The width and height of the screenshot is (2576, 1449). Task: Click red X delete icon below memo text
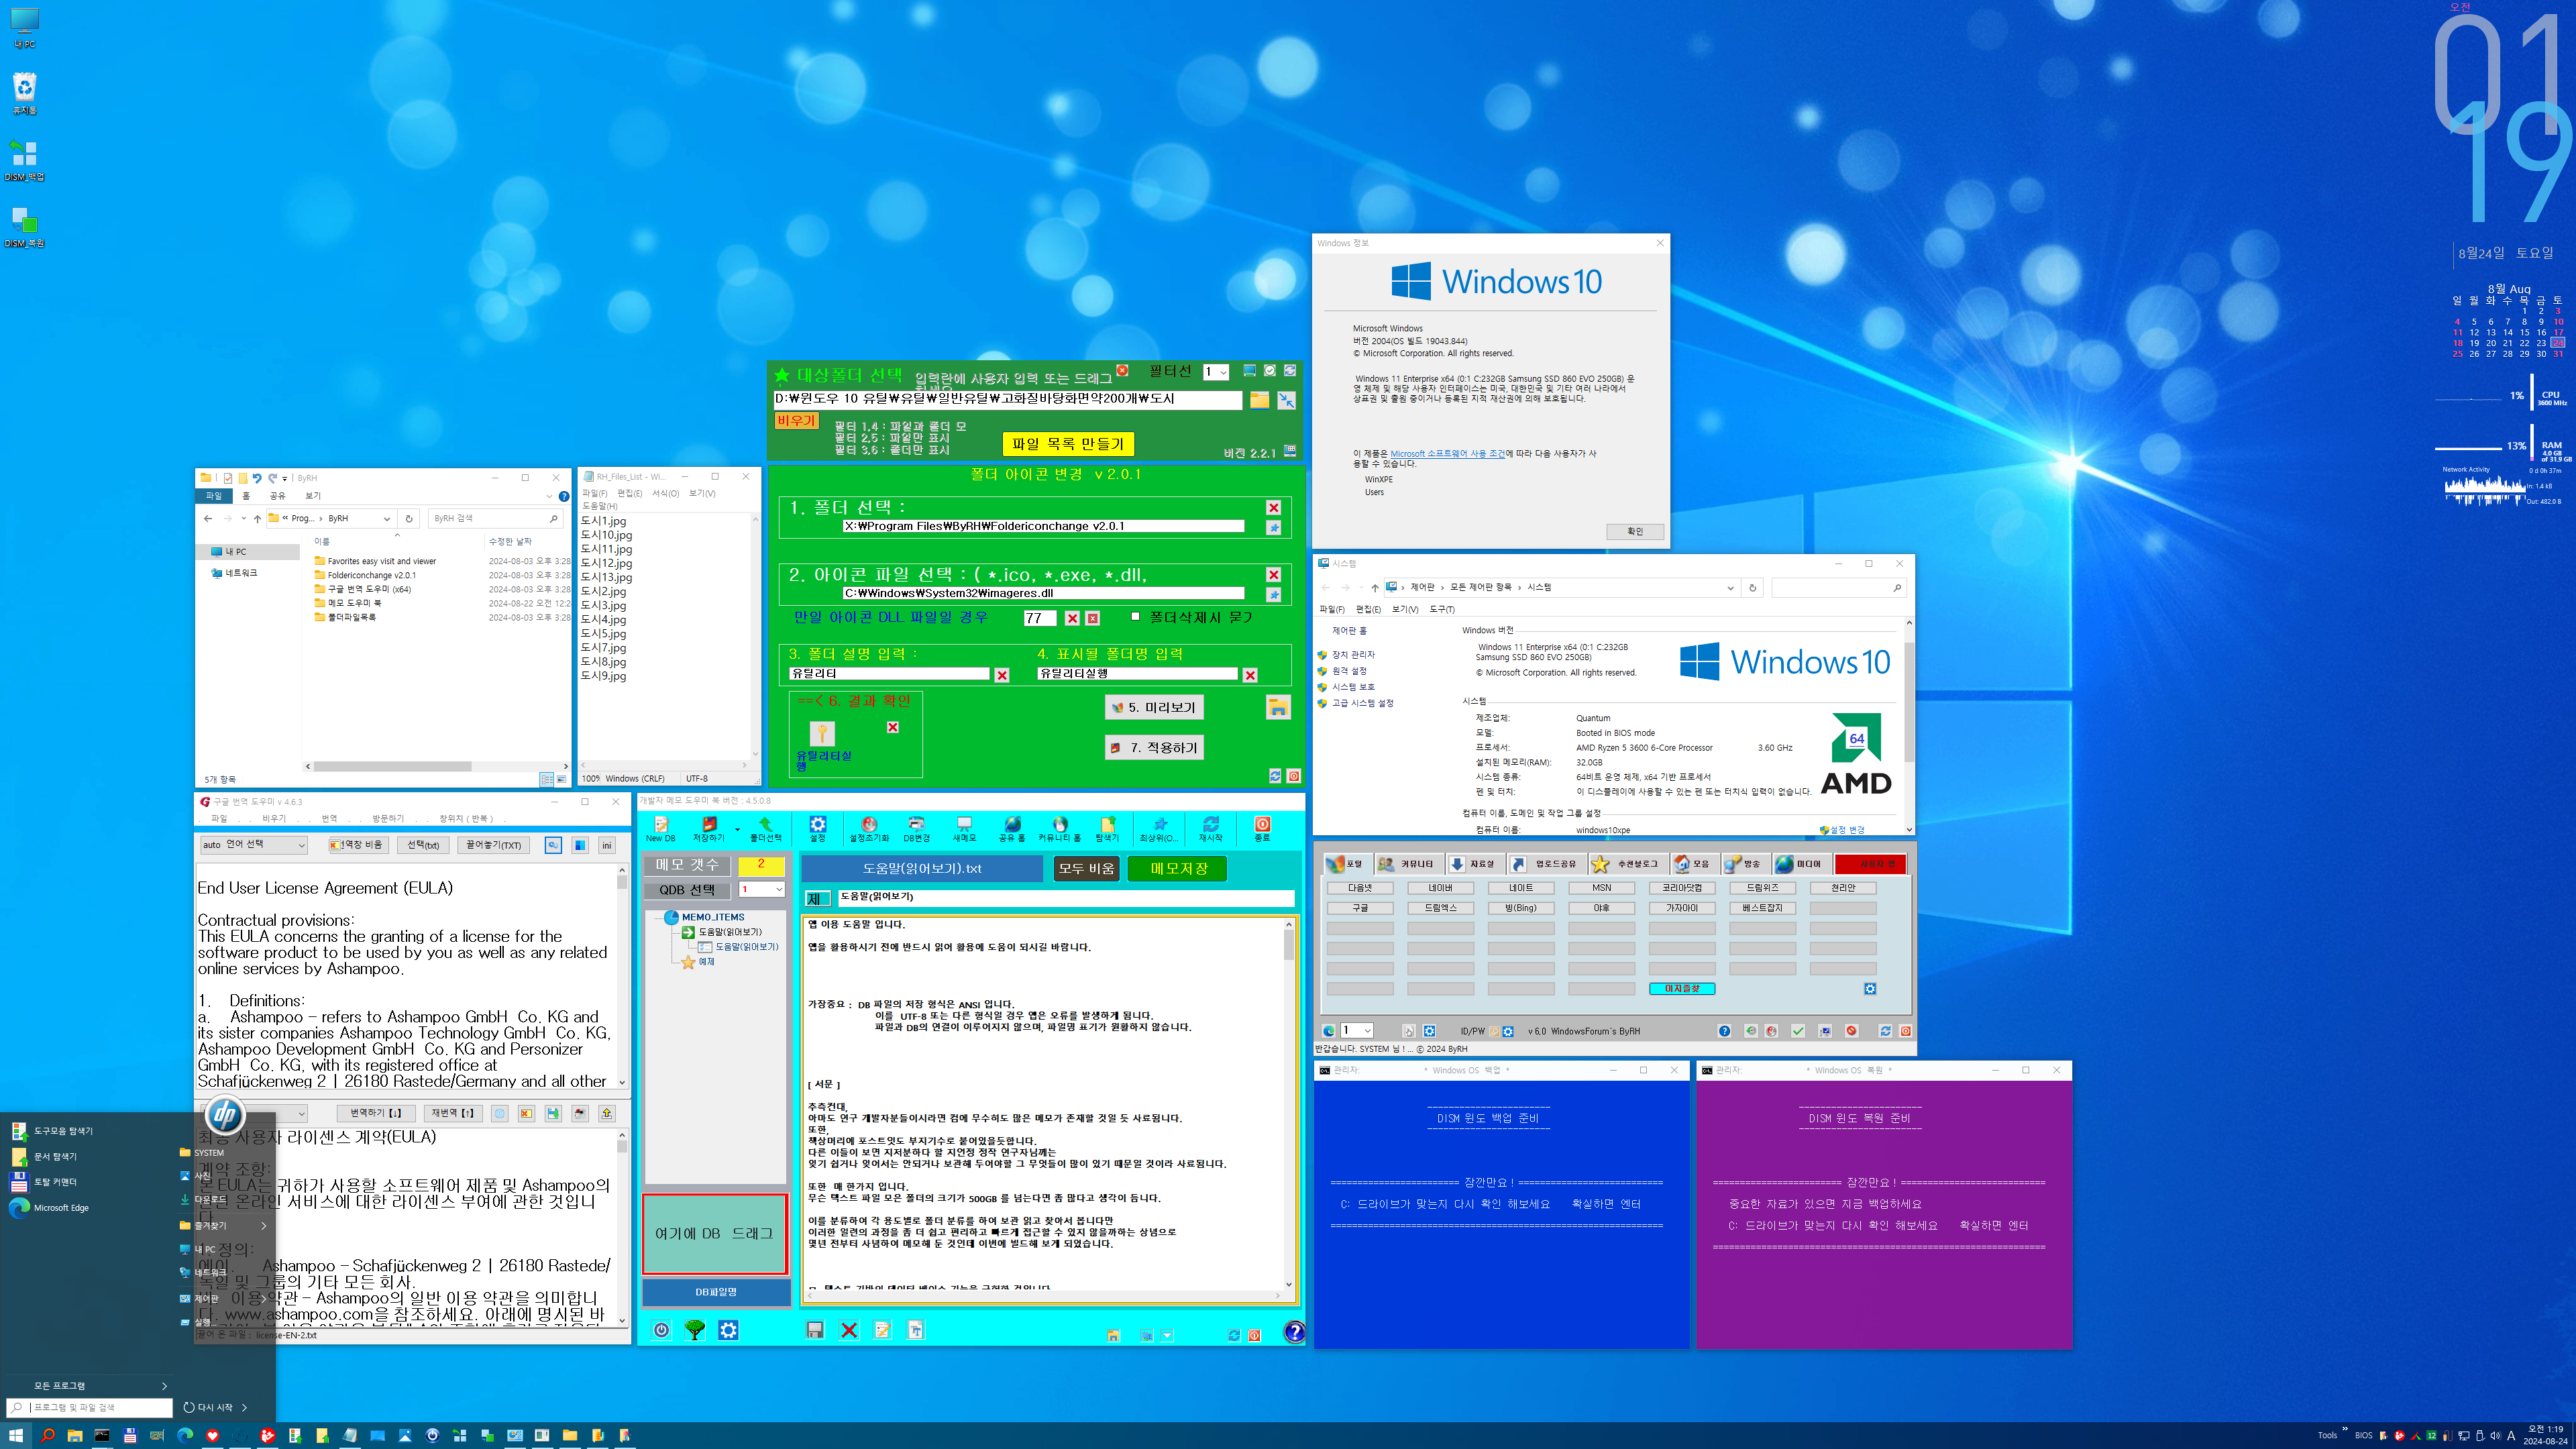coord(849,1330)
